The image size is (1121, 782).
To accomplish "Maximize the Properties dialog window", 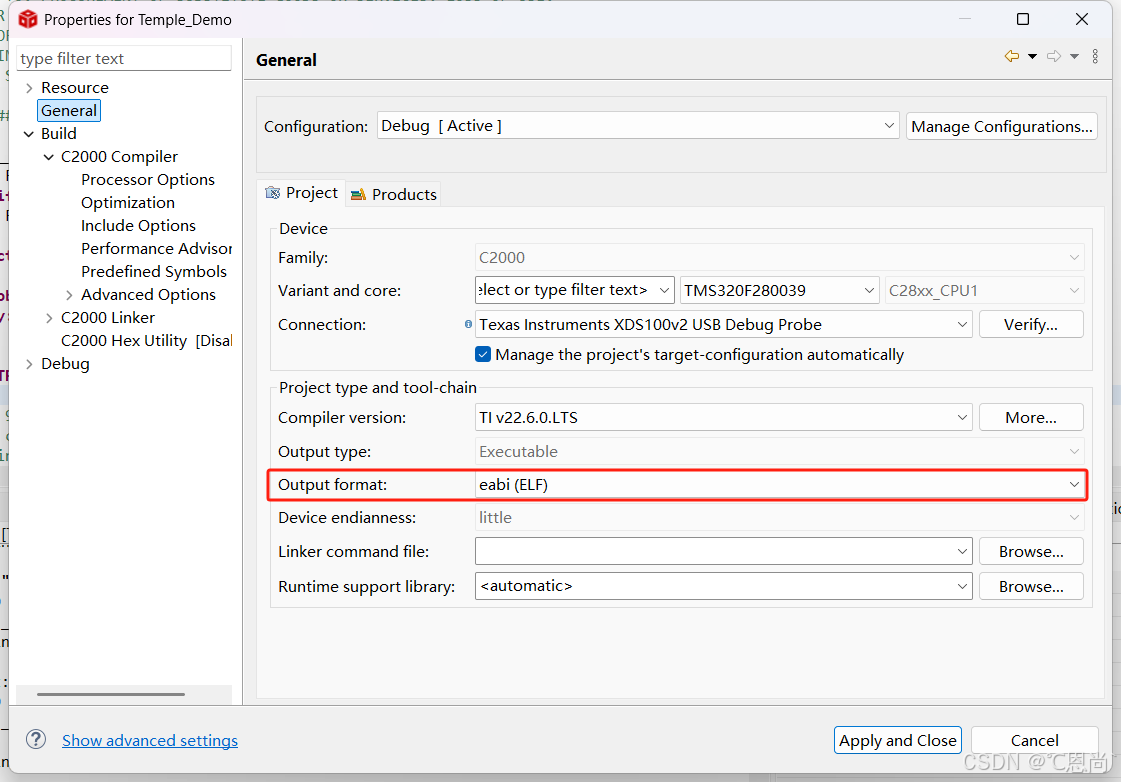I will (x=1023, y=19).
